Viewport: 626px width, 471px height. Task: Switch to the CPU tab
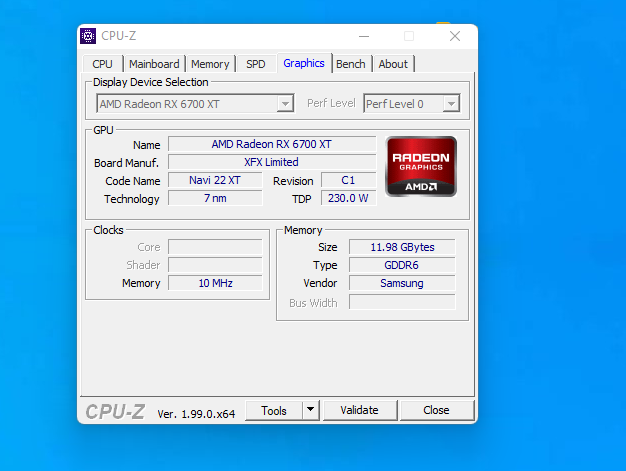click(x=103, y=64)
